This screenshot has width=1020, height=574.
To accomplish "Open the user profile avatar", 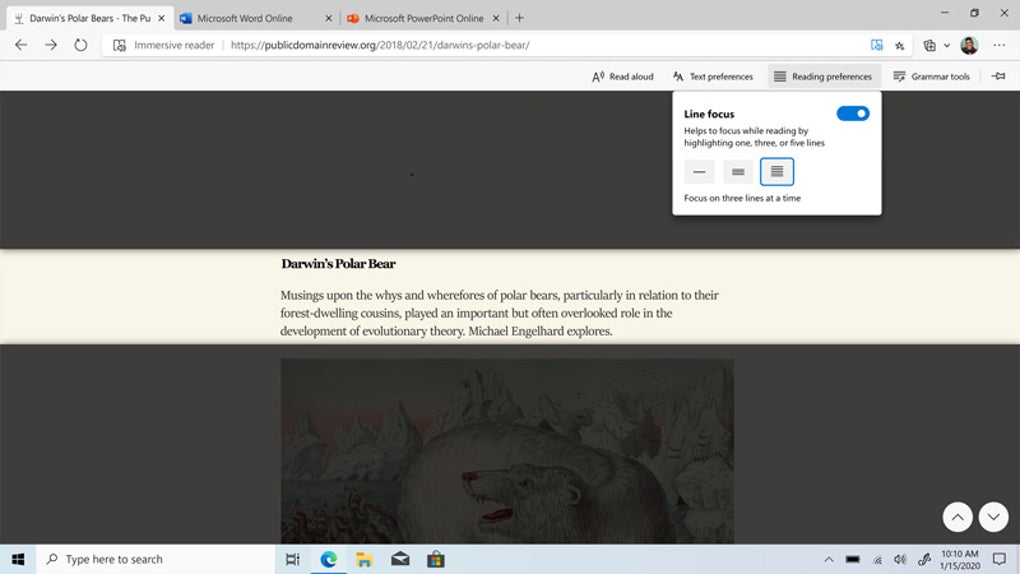I will (969, 45).
